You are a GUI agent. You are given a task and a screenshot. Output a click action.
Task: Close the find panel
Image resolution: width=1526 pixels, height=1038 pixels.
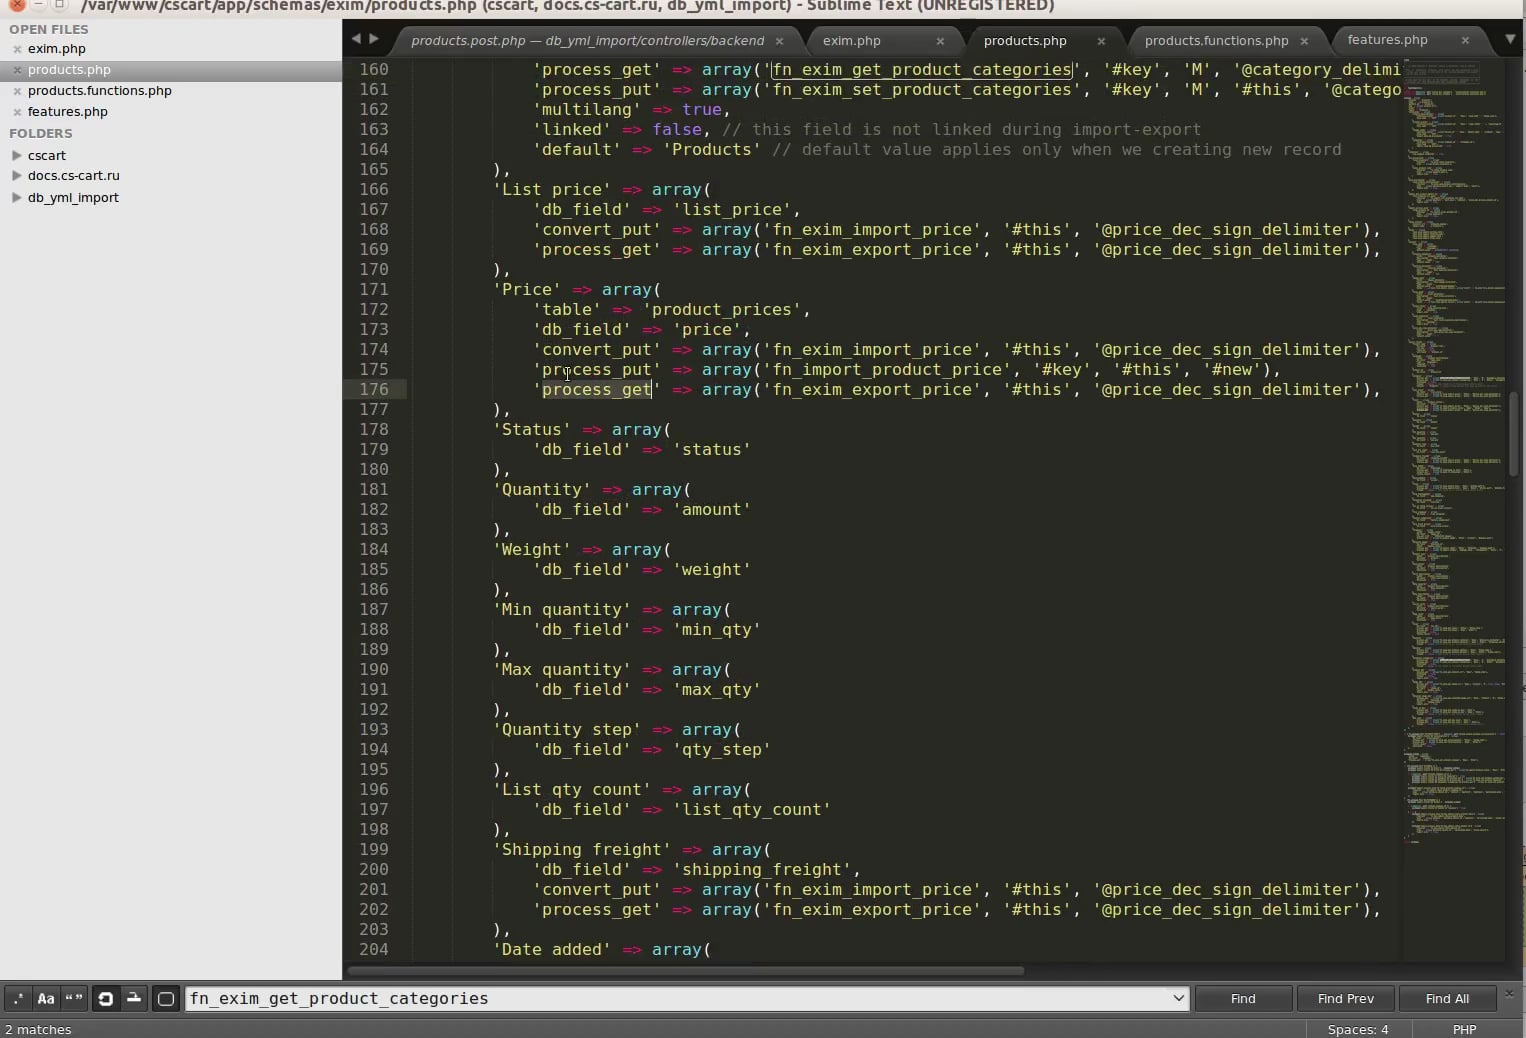pos(1510,993)
